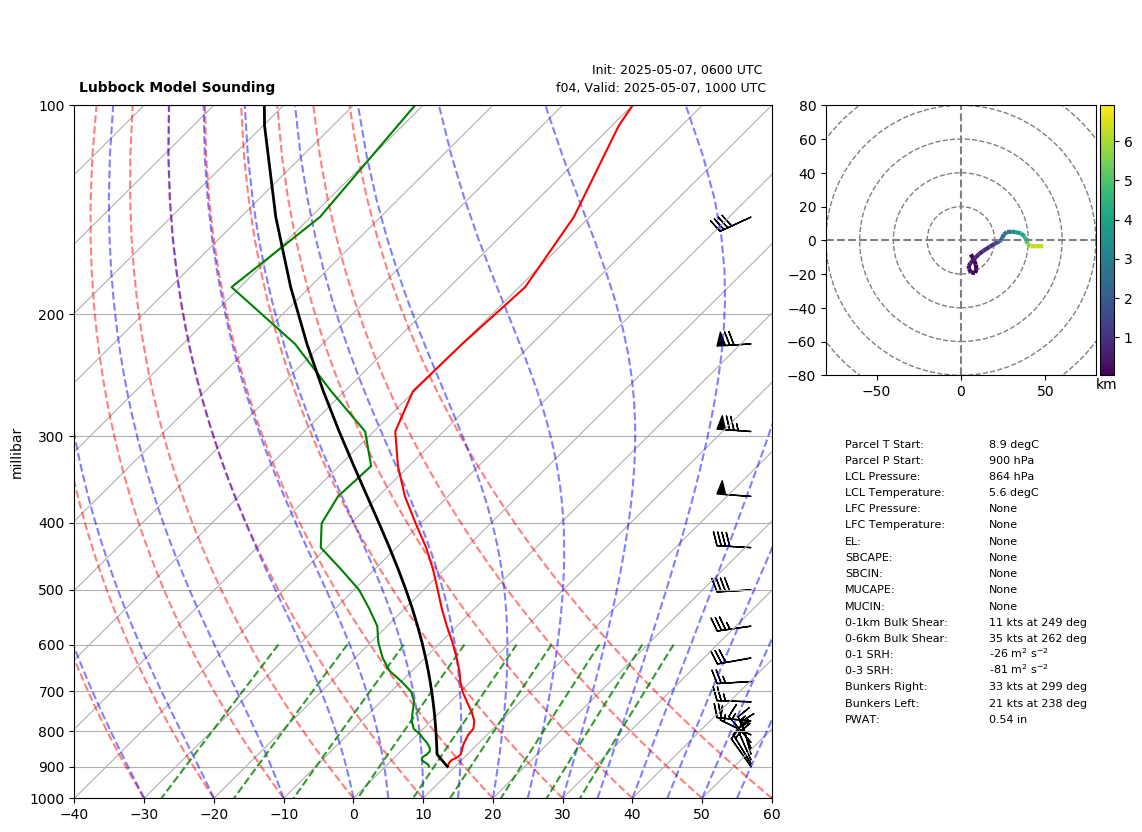Select the "33 kts at 299 deg" value
This screenshot has height=832, width=1142.
[x=1038, y=686]
